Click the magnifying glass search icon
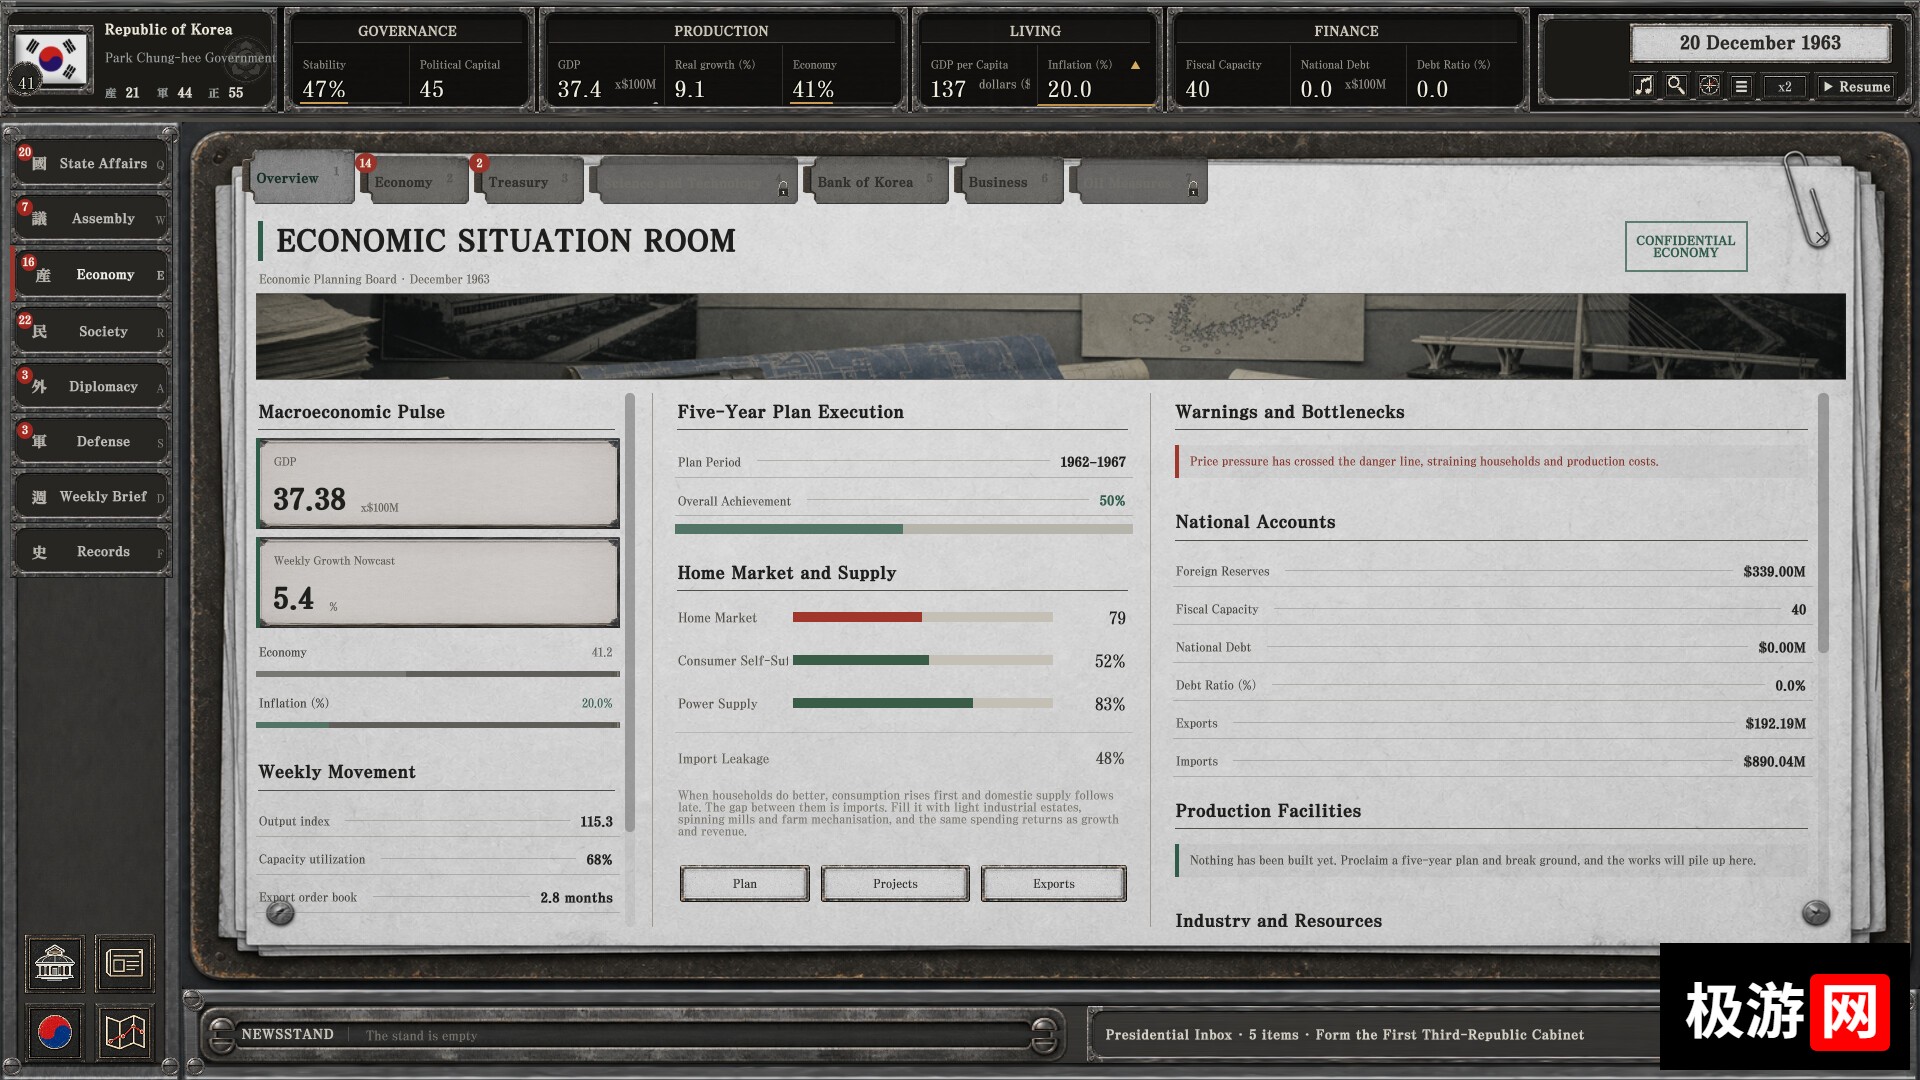 click(1676, 86)
